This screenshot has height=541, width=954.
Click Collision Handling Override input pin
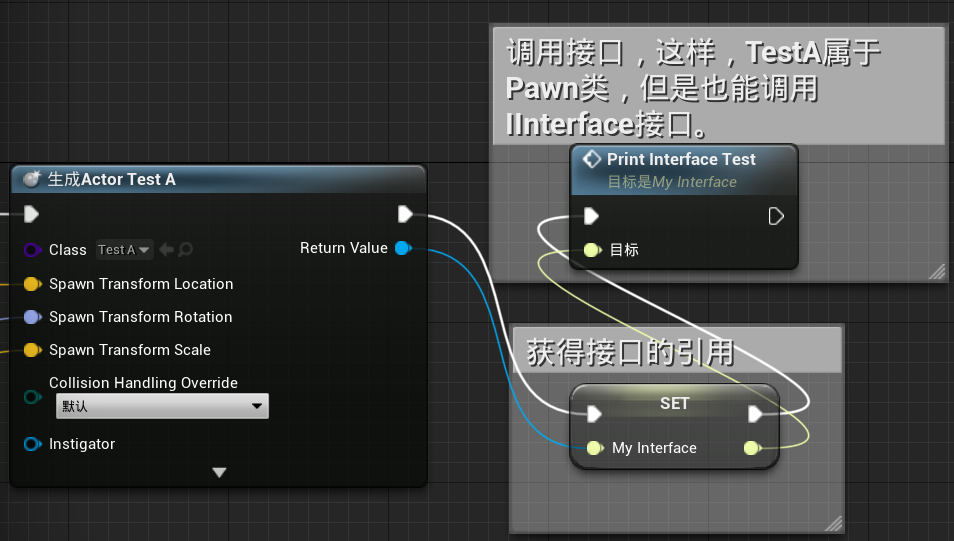pyautogui.click(x=32, y=397)
